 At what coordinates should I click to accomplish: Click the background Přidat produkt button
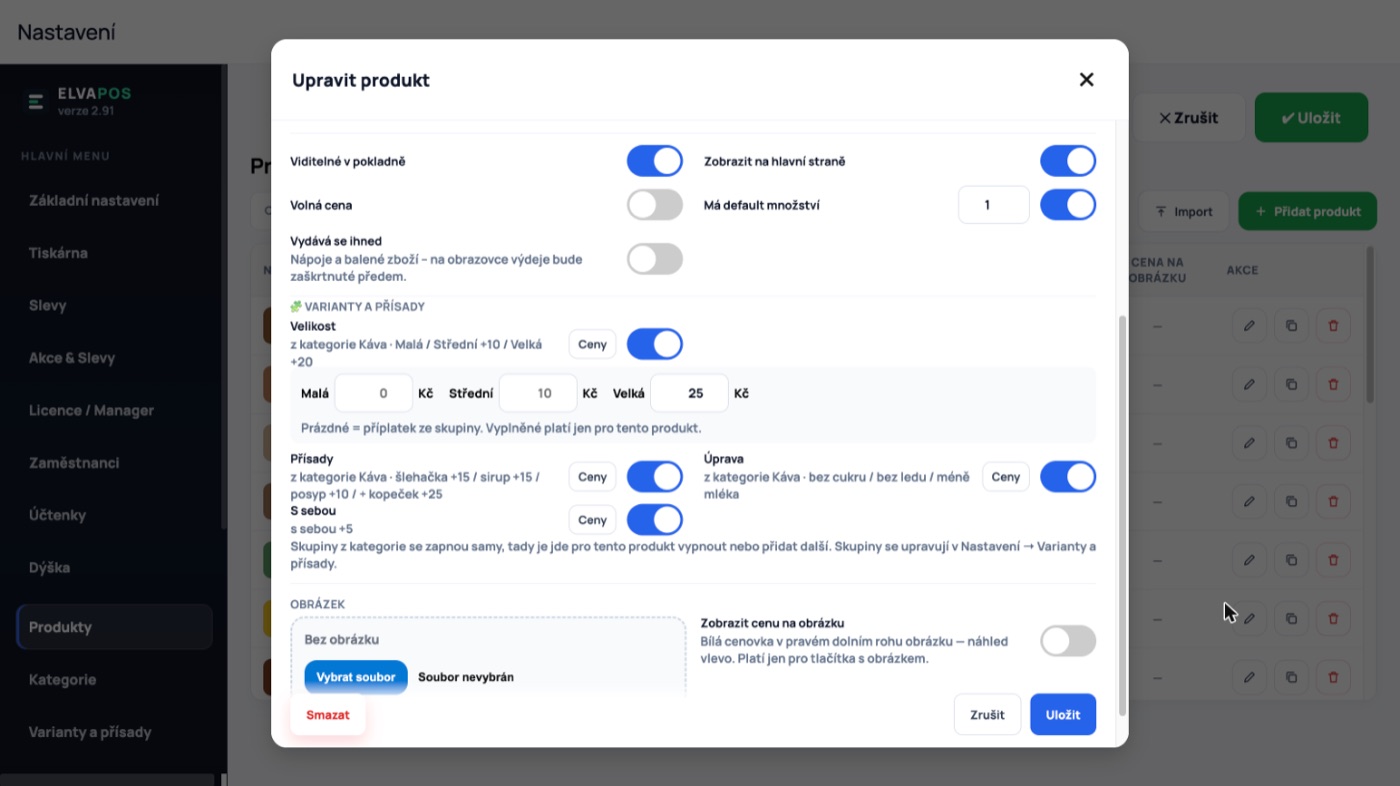(x=1308, y=212)
